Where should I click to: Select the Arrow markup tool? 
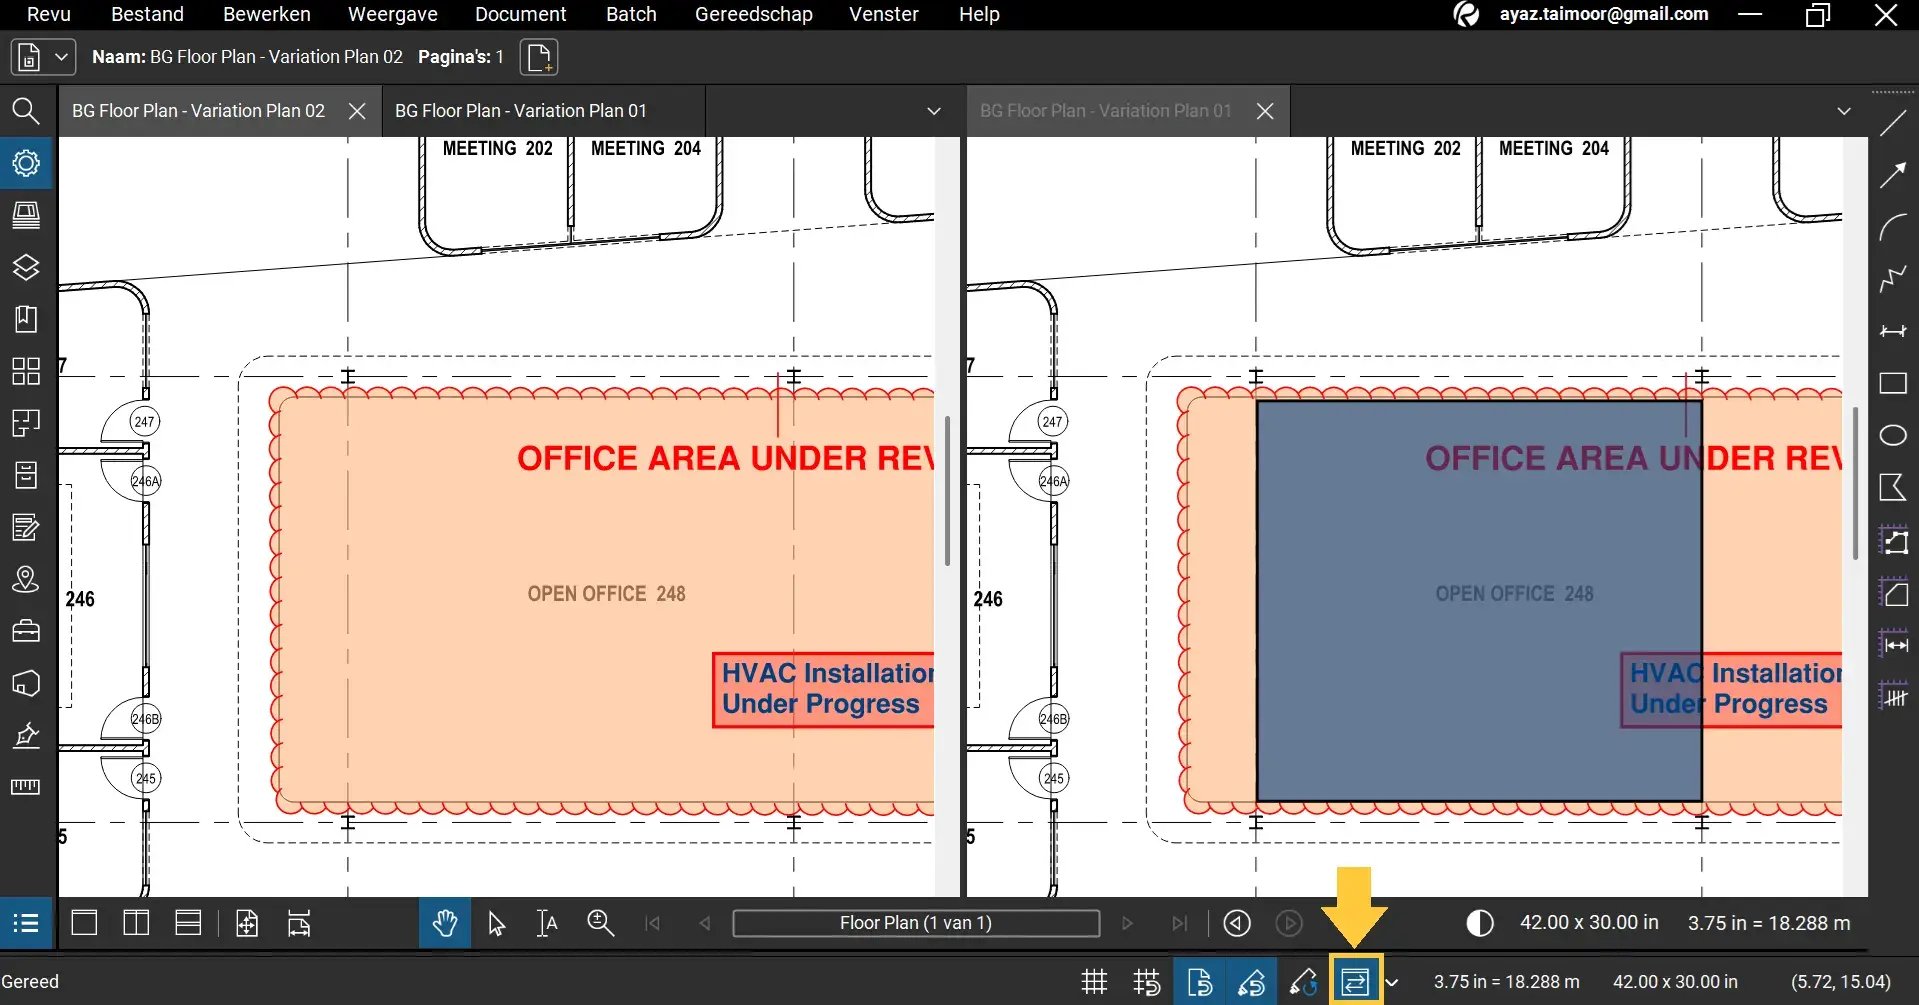(1893, 176)
